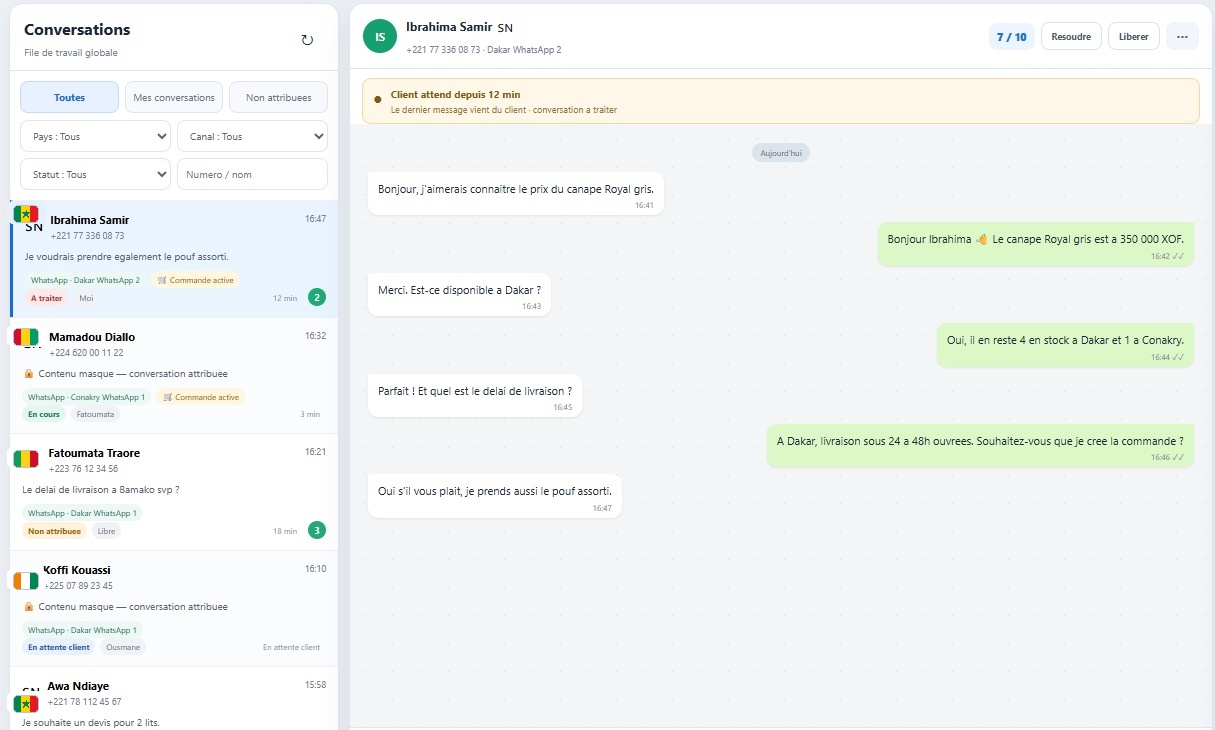Image resolution: width=1215 pixels, height=730 pixels.
Task: Click the Commande active tag on Mamadou Diallo
Action: coord(201,397)
